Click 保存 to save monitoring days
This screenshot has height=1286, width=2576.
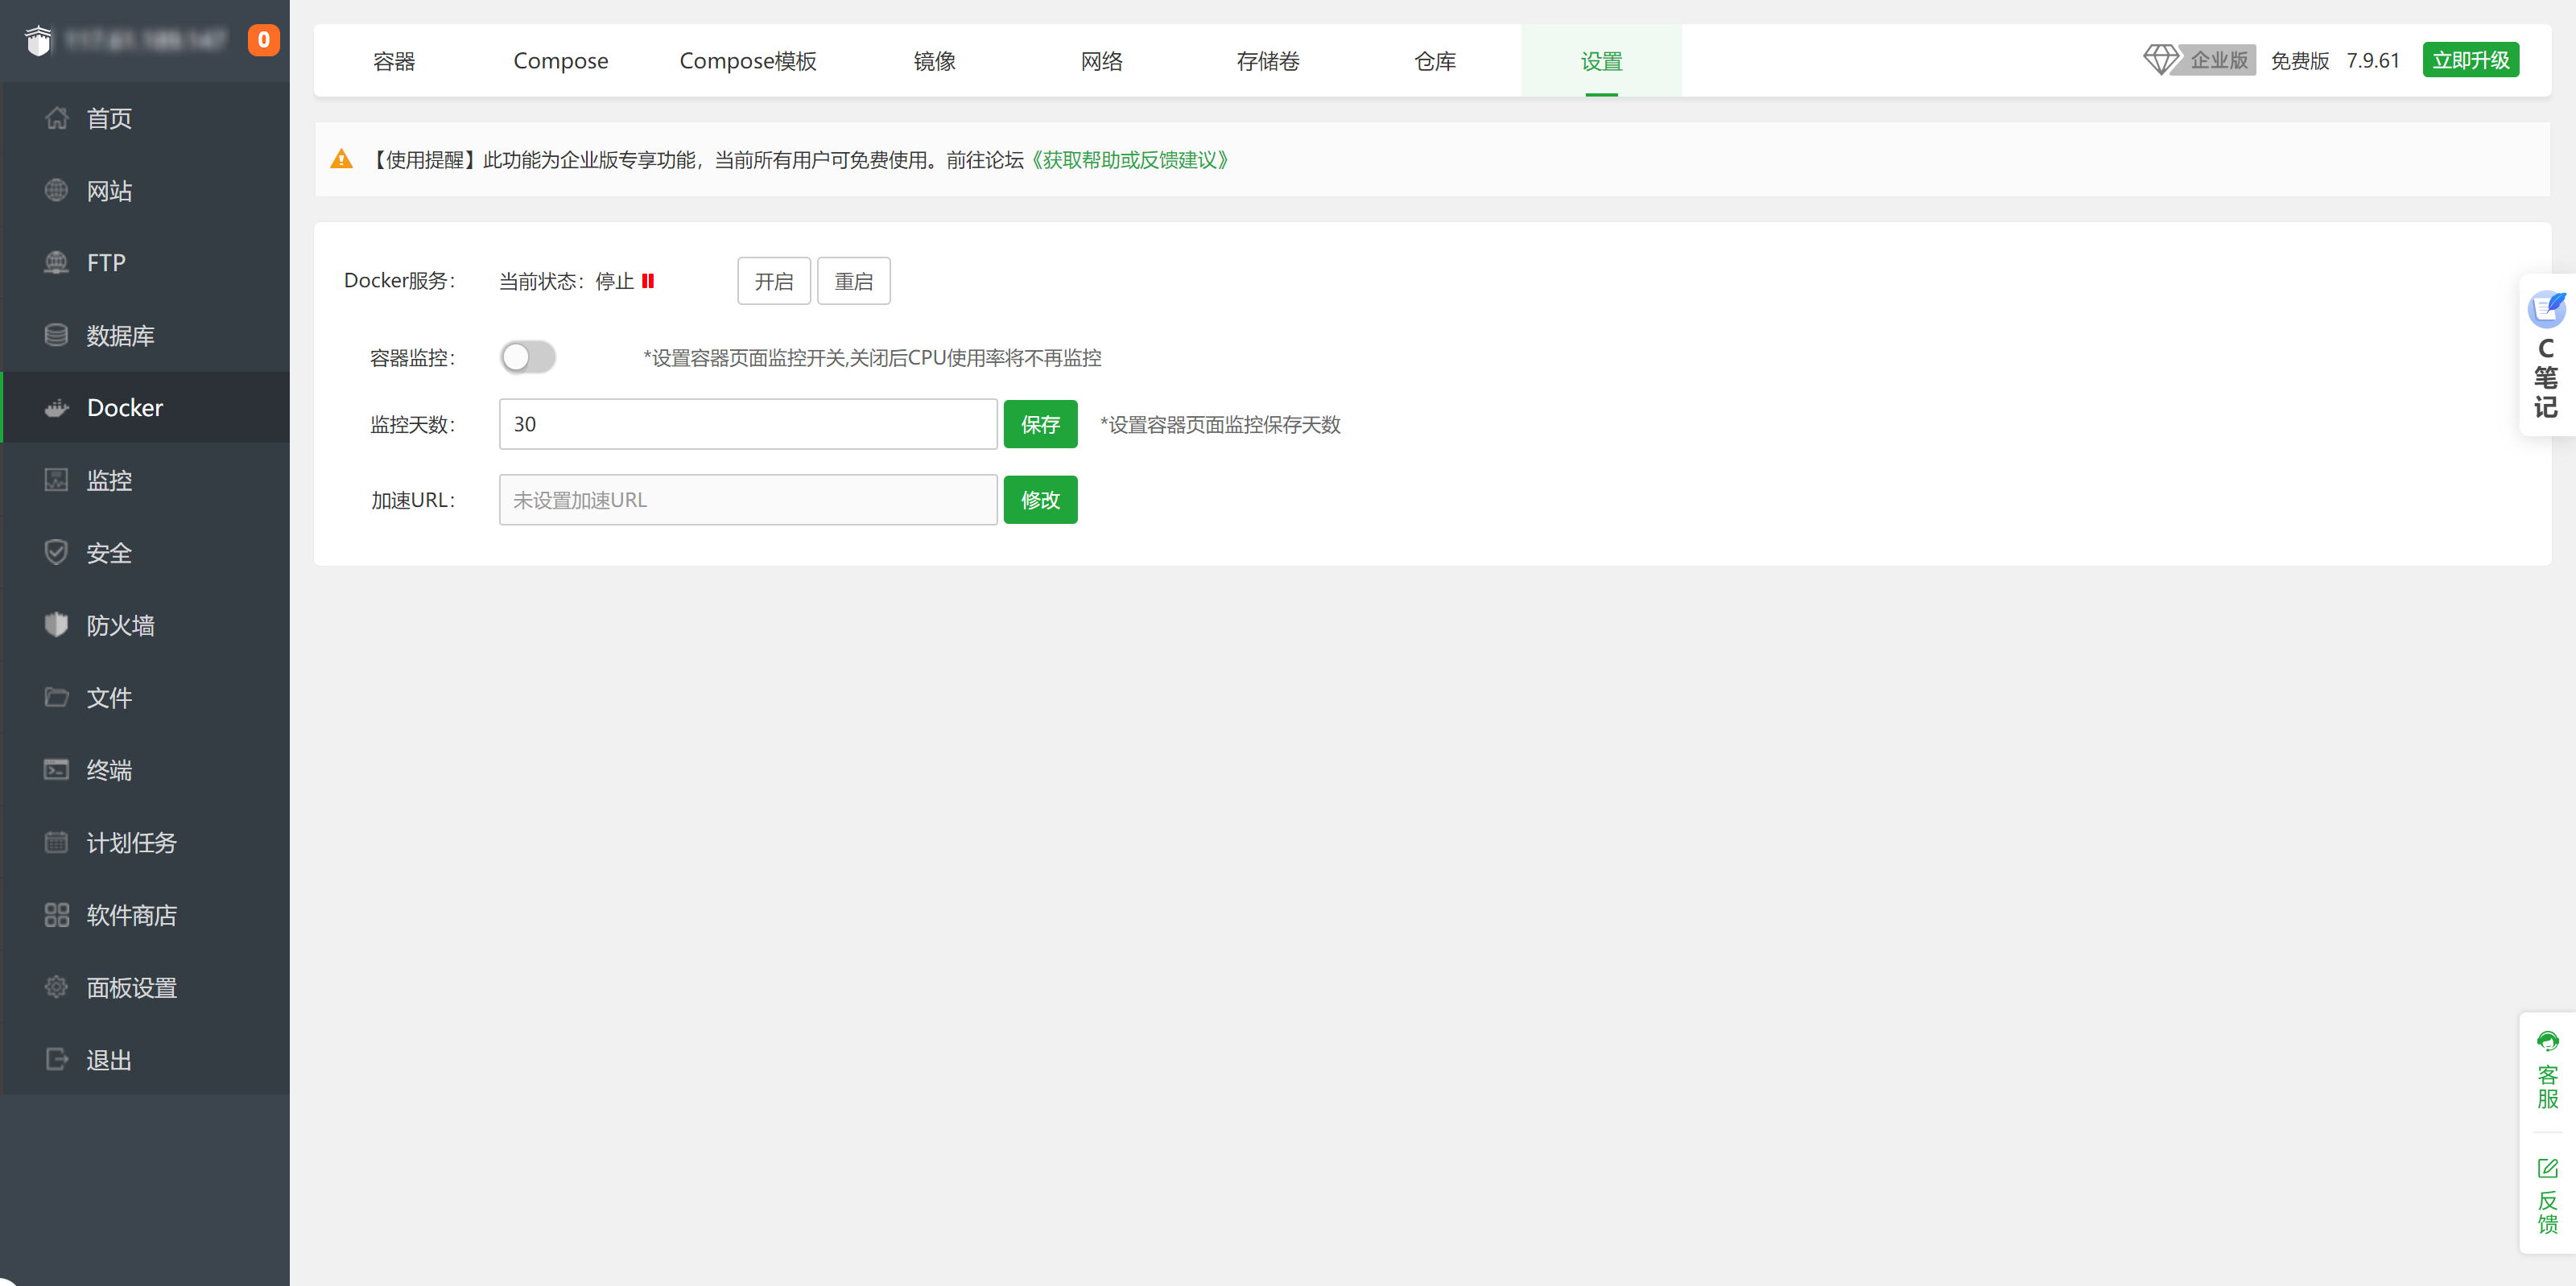[x=1040, y=424]
